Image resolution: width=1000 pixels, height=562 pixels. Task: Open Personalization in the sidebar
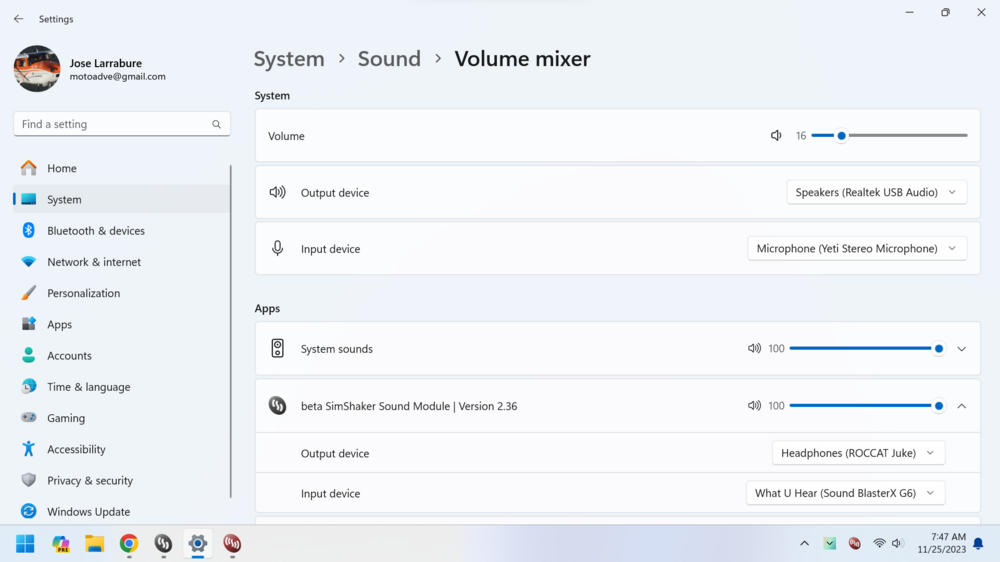coord(83,293)
